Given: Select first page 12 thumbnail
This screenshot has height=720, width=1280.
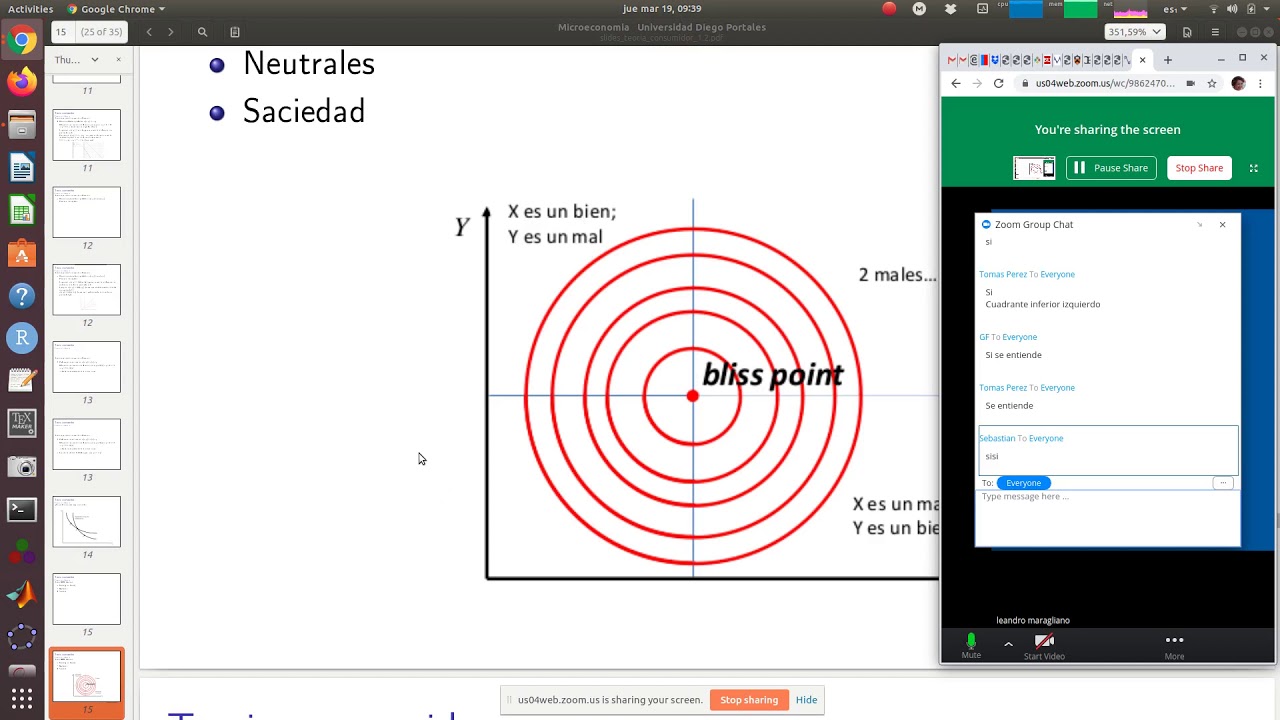Looking at the screenshot, I should 87,212.
